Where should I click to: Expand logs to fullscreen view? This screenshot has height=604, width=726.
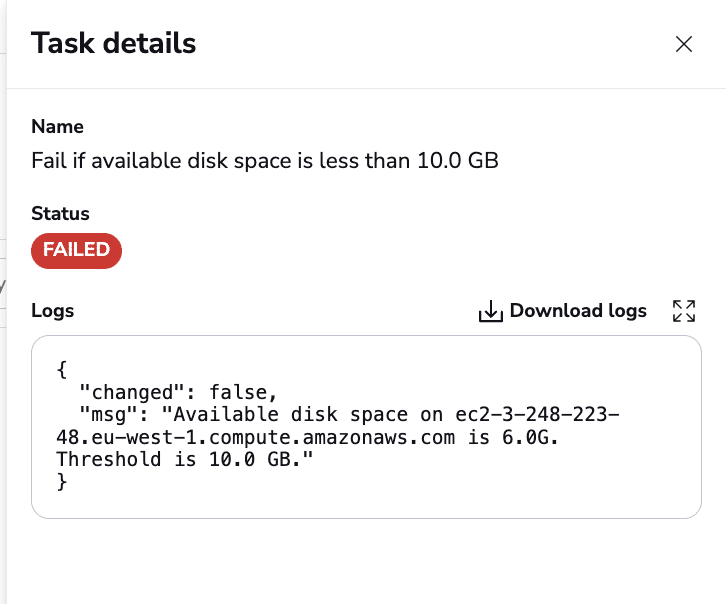click(x=684, y=311)
